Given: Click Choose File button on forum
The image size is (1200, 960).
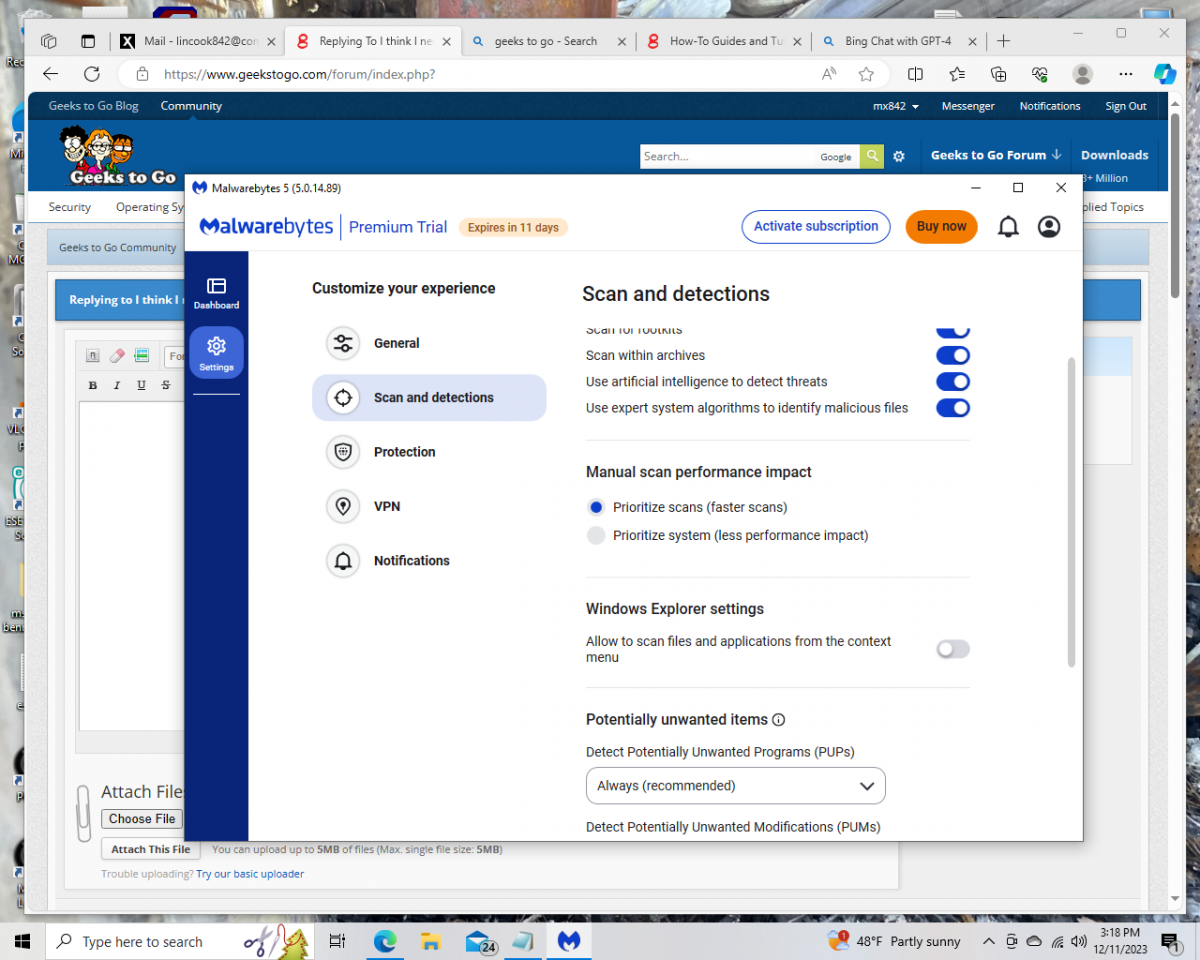Looking at the screenshot, I should [x=142, y=819].
